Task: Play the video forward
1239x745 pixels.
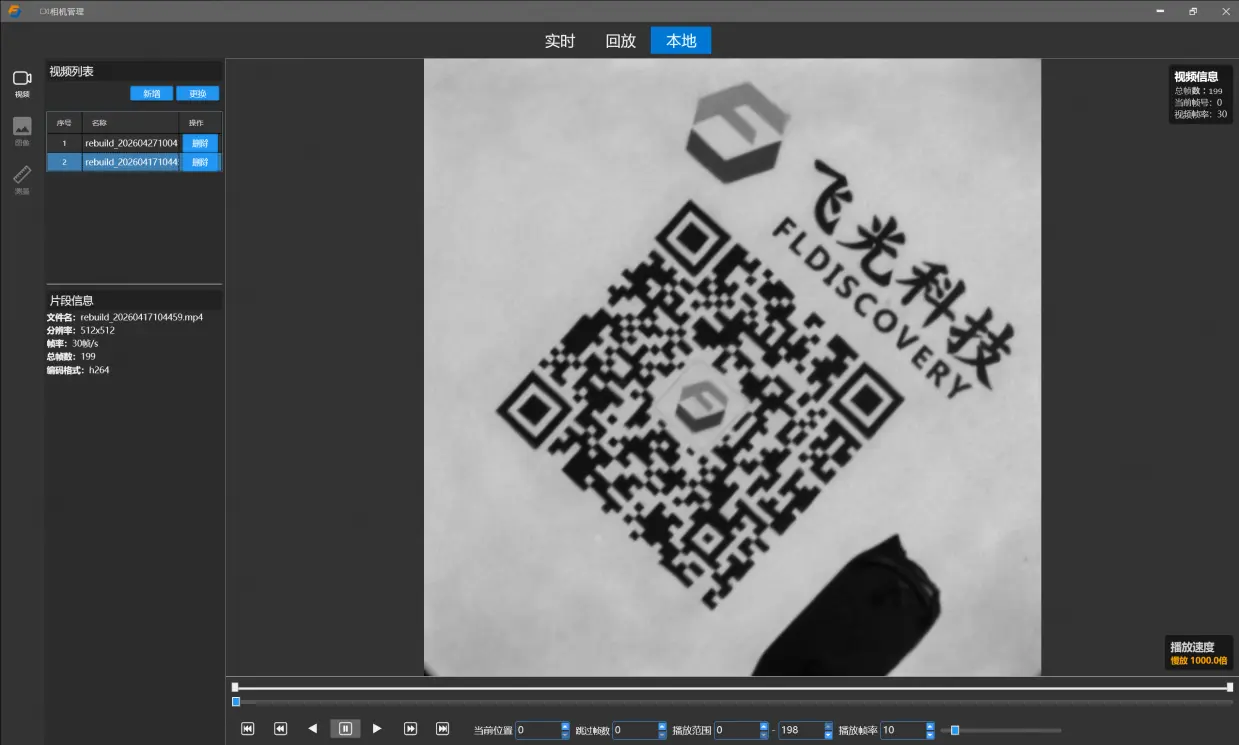Action: 377,729
